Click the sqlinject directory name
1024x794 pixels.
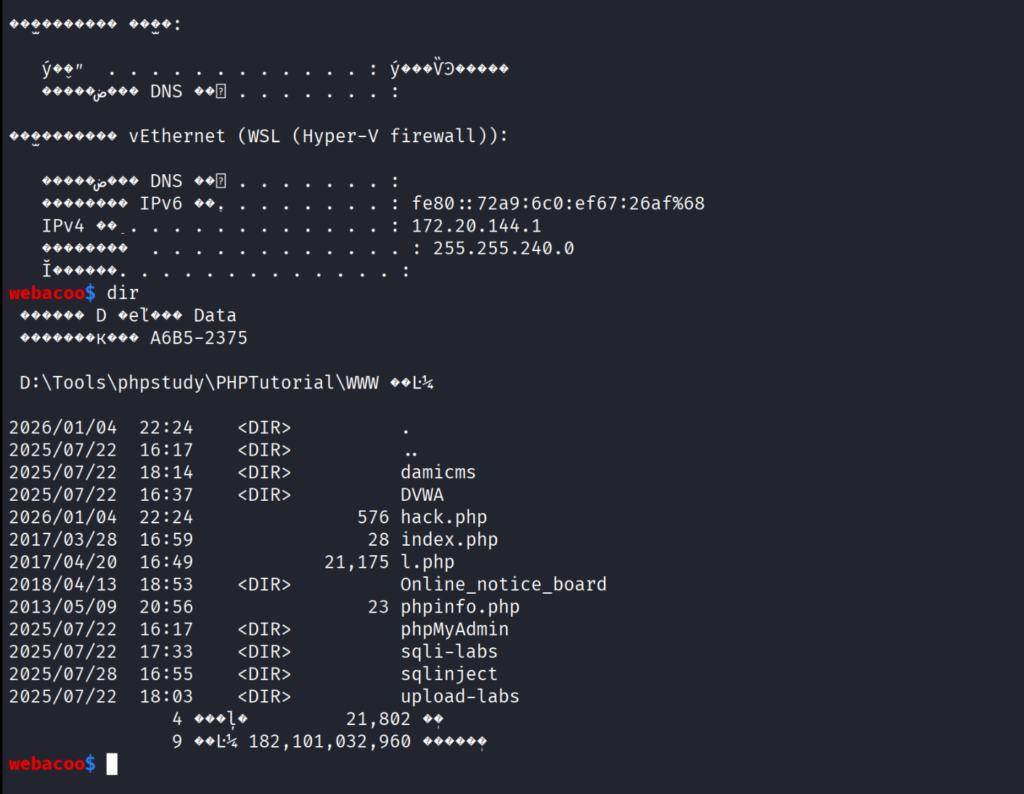pos(449,674)
